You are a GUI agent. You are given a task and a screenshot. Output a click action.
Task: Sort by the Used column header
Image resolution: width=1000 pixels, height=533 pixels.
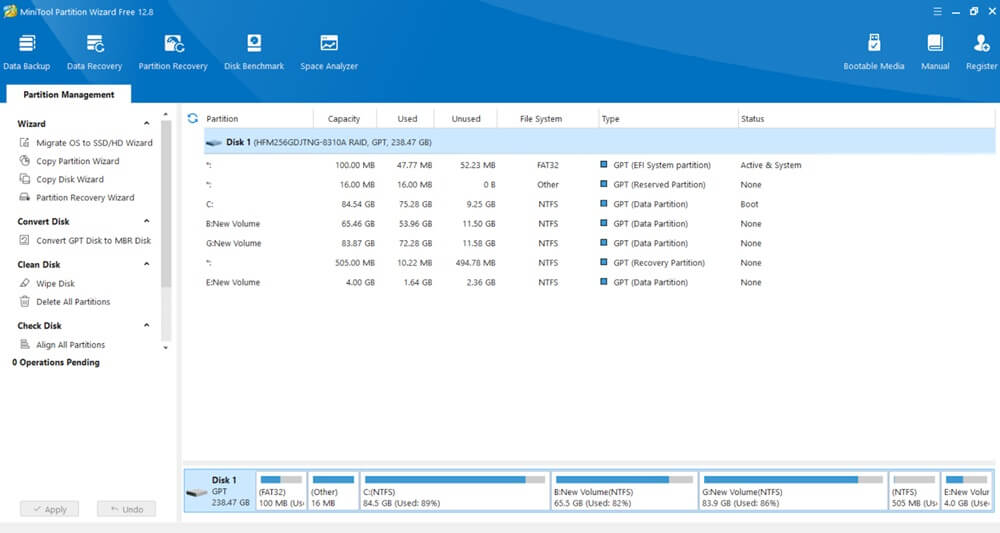click(x=406, y=119)
